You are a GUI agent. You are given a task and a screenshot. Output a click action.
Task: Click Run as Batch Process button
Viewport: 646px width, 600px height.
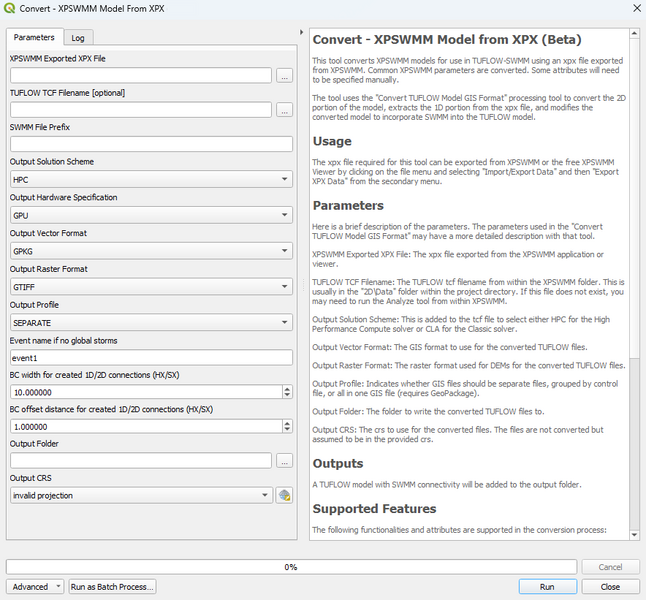pyautogui.click(x=112, y=587)
